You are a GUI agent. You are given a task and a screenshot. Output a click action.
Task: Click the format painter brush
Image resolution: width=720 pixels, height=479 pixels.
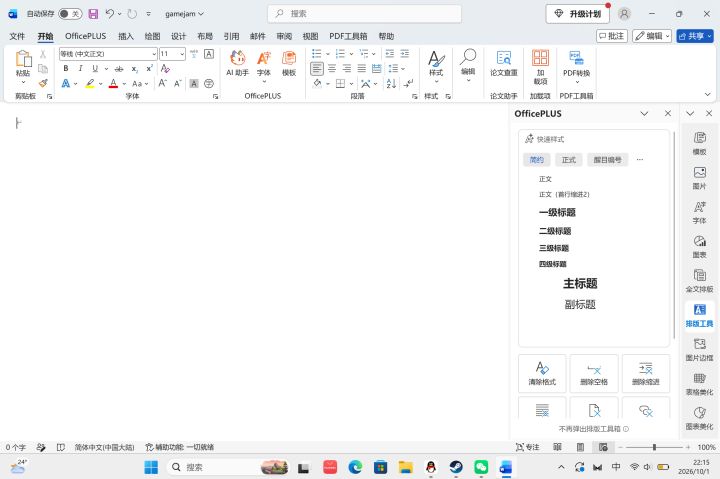pos(43,83)
